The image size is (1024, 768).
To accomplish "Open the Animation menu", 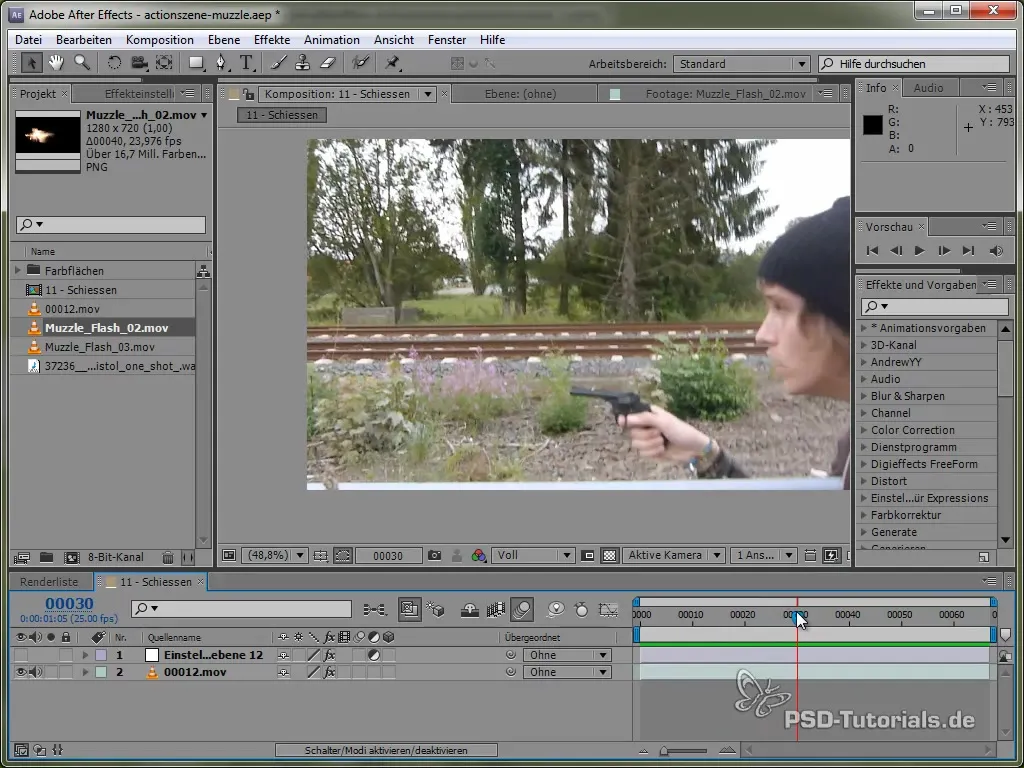I will tap(332, 40).
